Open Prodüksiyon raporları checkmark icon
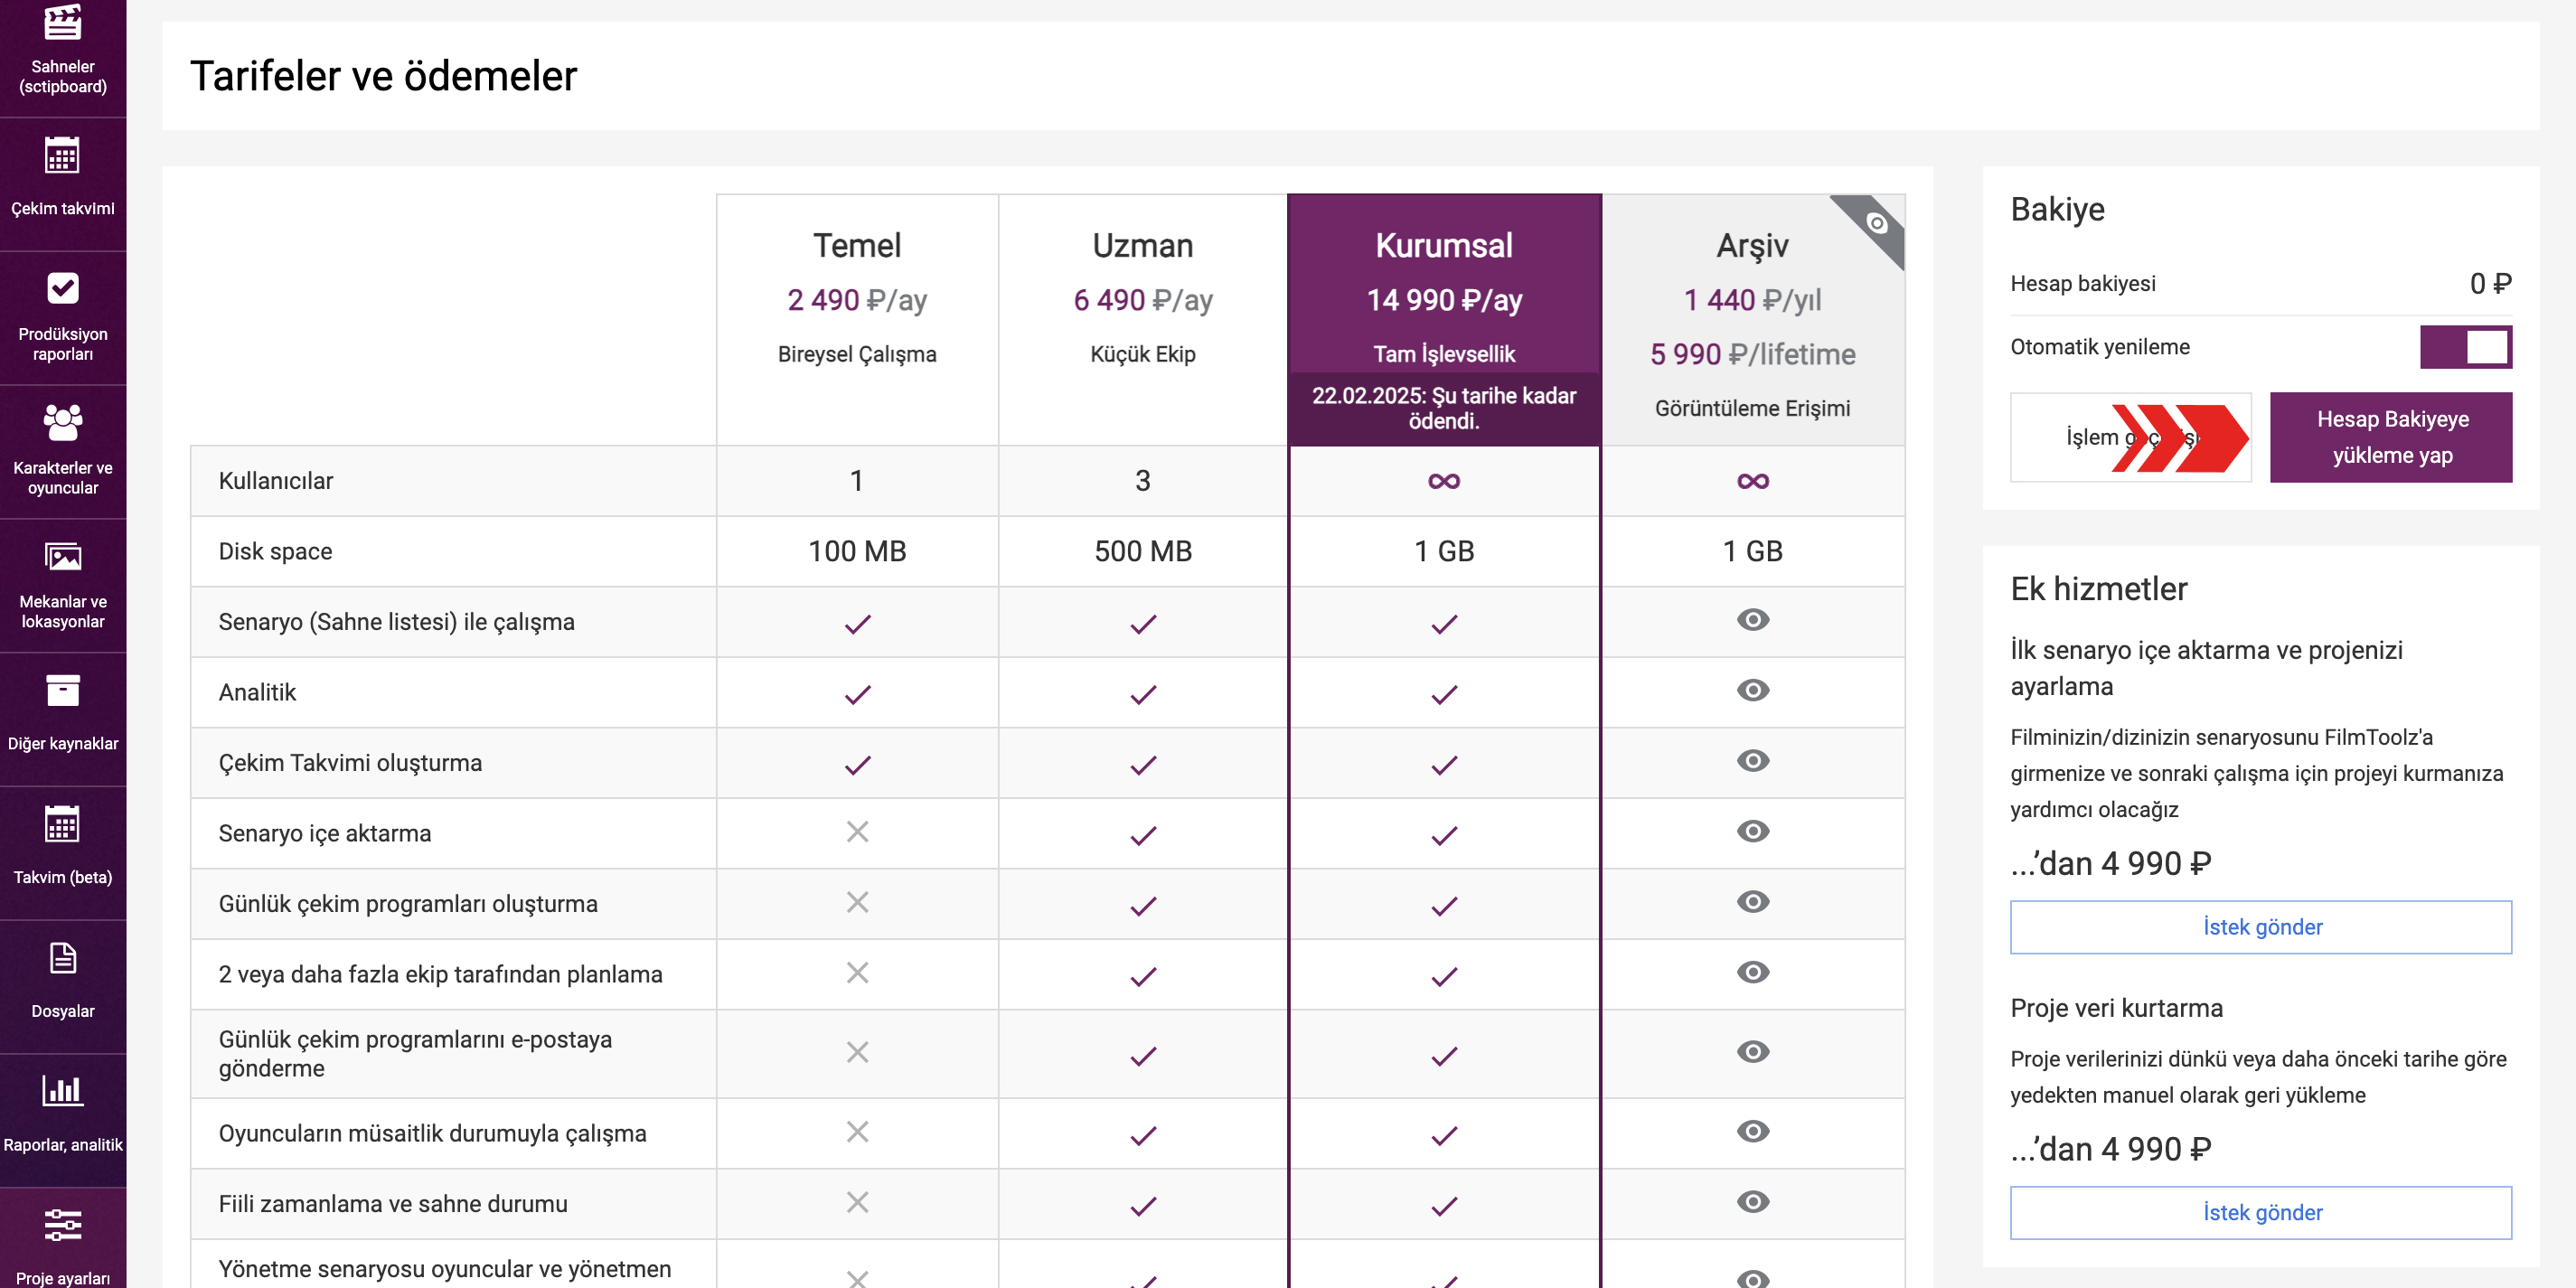This screenshot has height=1288, width=2576. tap(62, 288)
